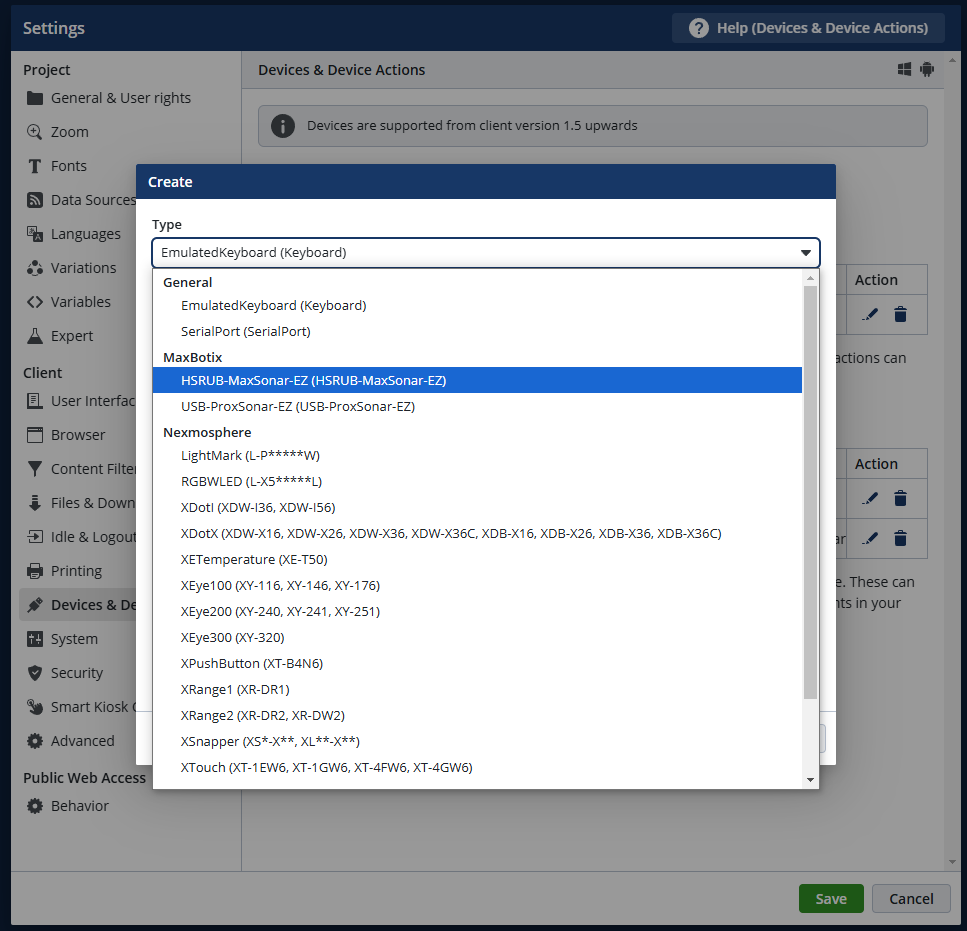Click the dropdown list scrollbar down arrow
Image resolution: width=967 pixels, height=931 pixels.
(810, 780)
